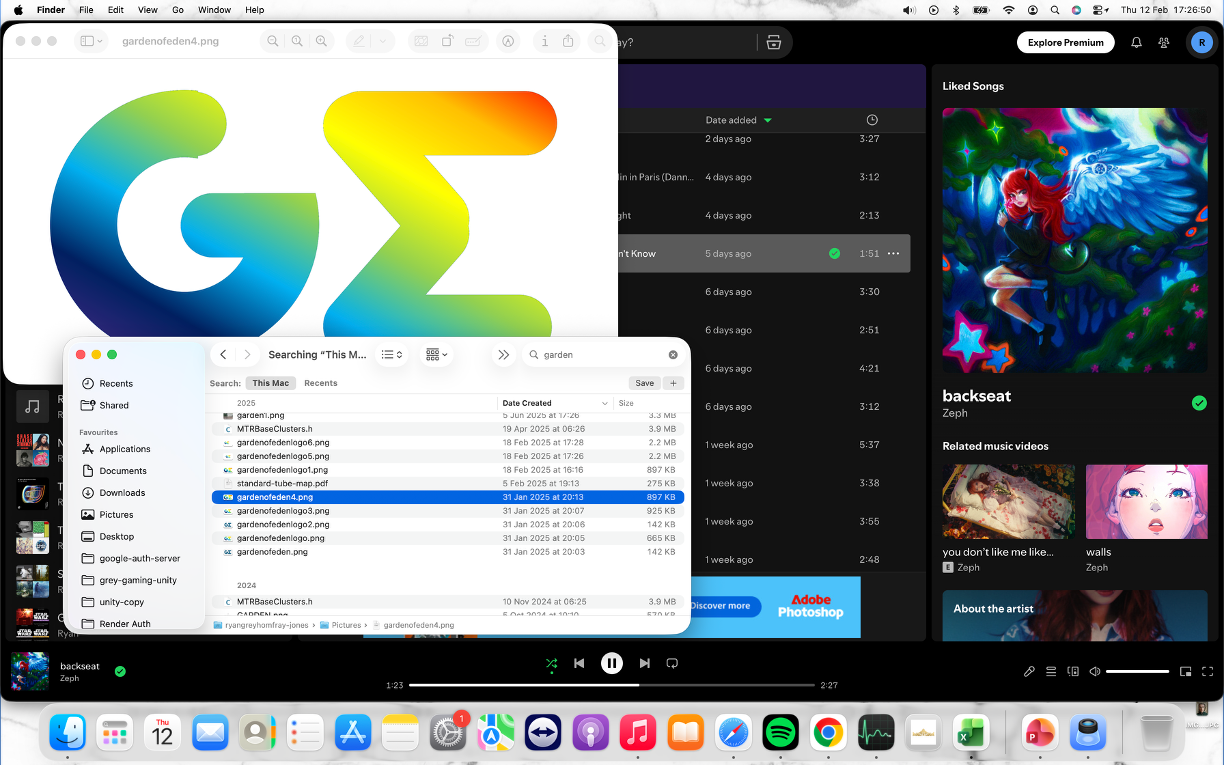Image resolution: width=1224 pixels, height=766 pixels.
Task: Select the This Mac search scope
Action: pyautogui.click(x=270, y=383)
